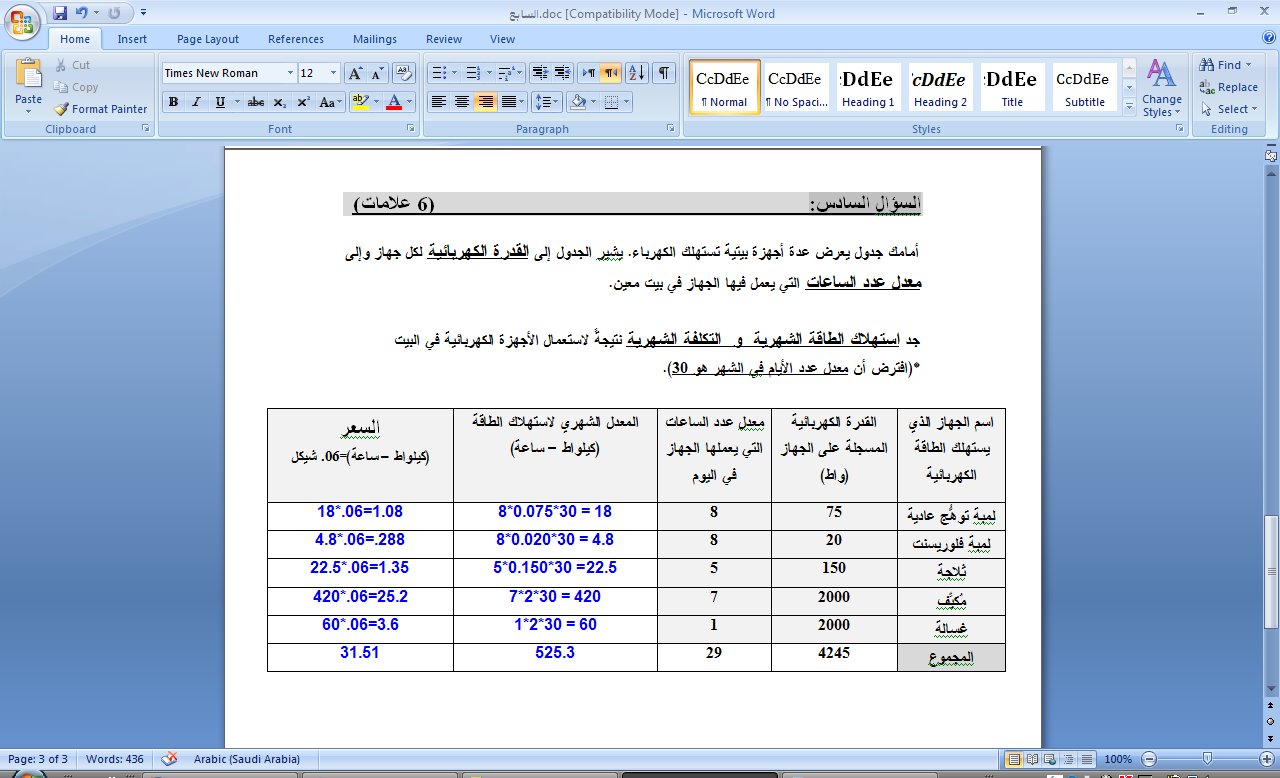Click the 100% zoom level
The height and width of the screenshot is (778, 1280).
[1118, 759]
